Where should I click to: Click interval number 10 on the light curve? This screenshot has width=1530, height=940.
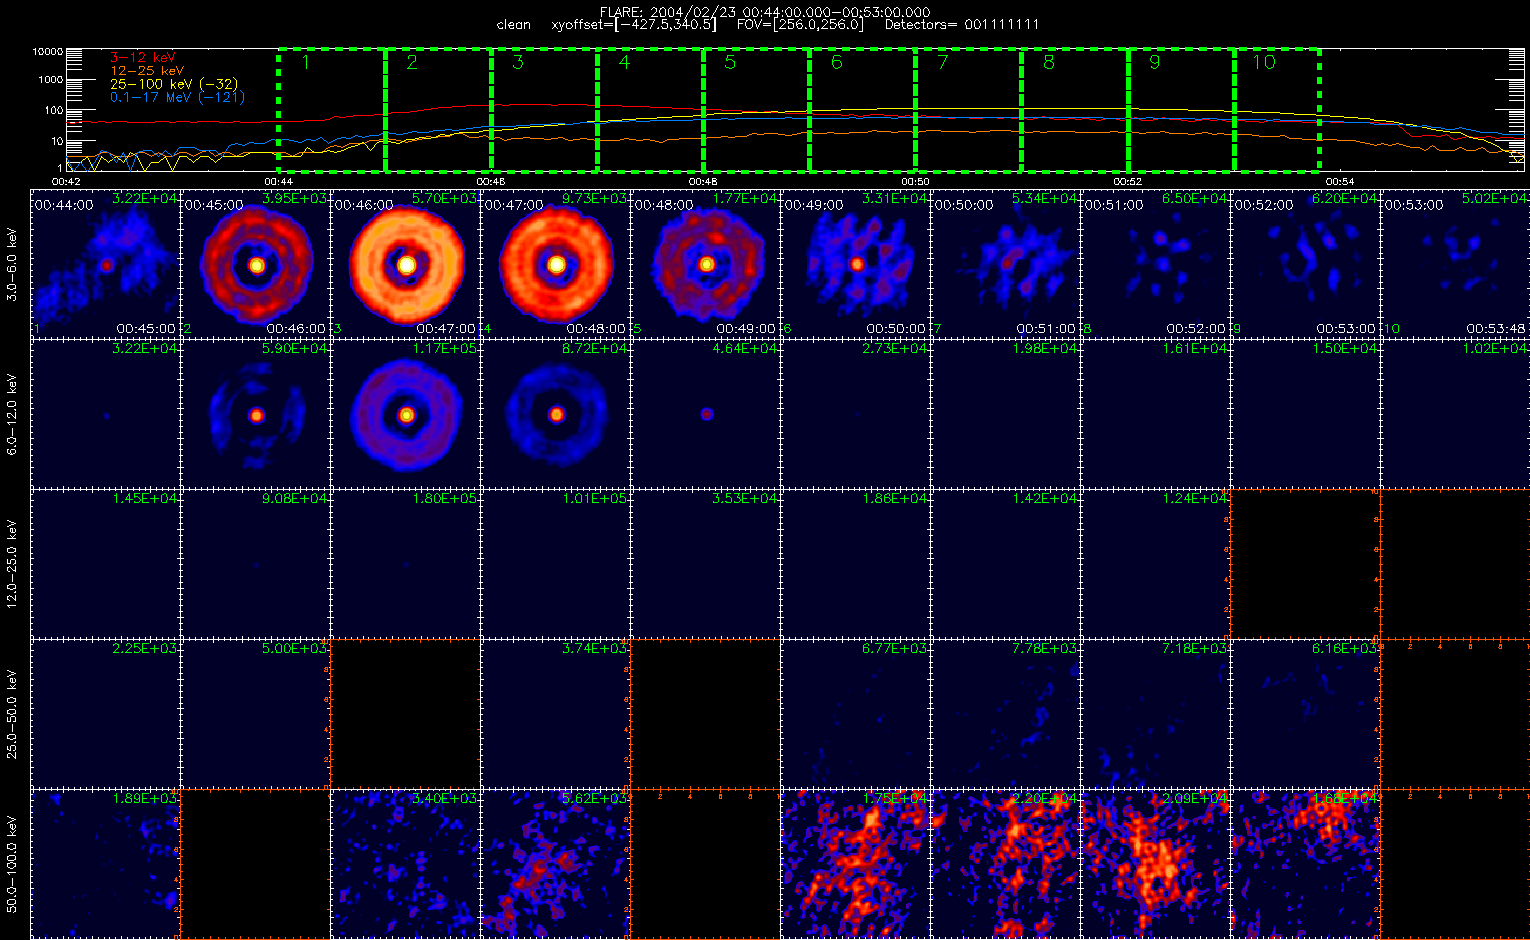(x=1264, y=62)
